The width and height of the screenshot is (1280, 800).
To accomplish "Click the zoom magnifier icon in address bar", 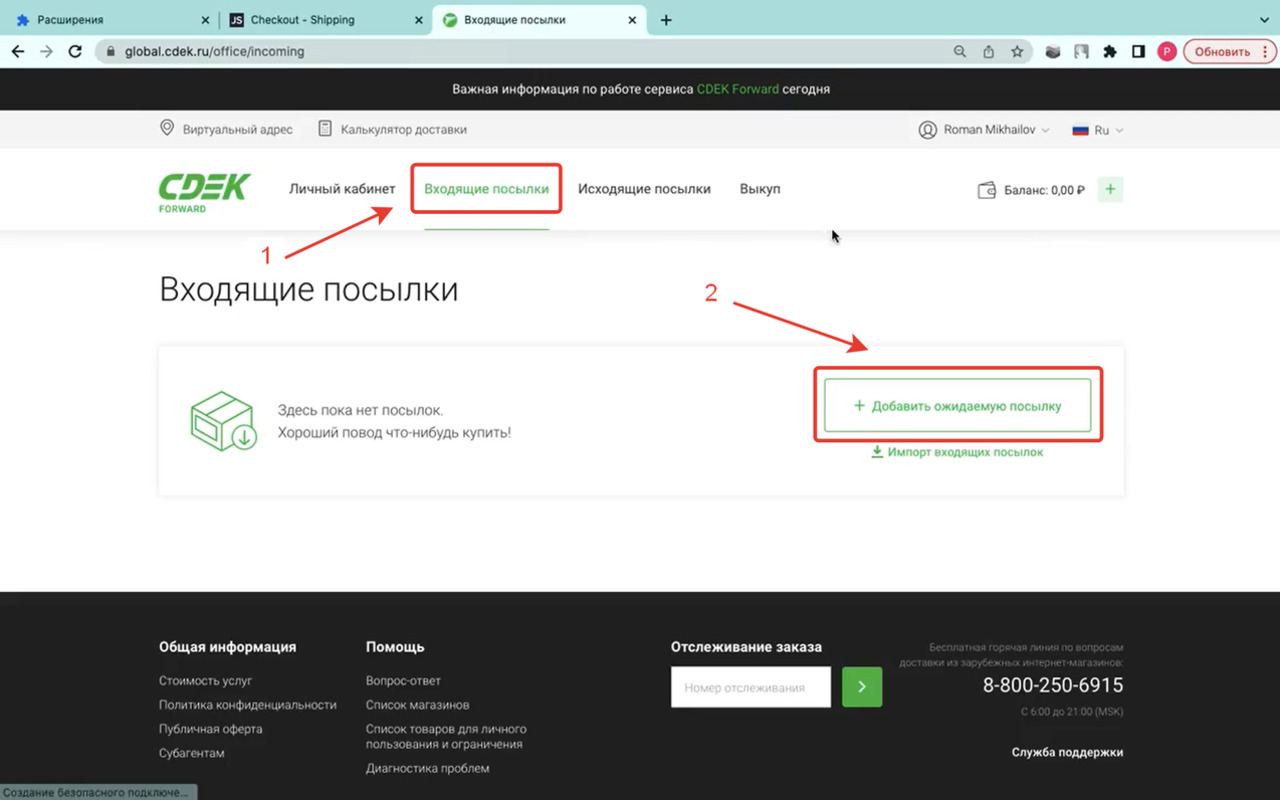I will tap(960, 51).
